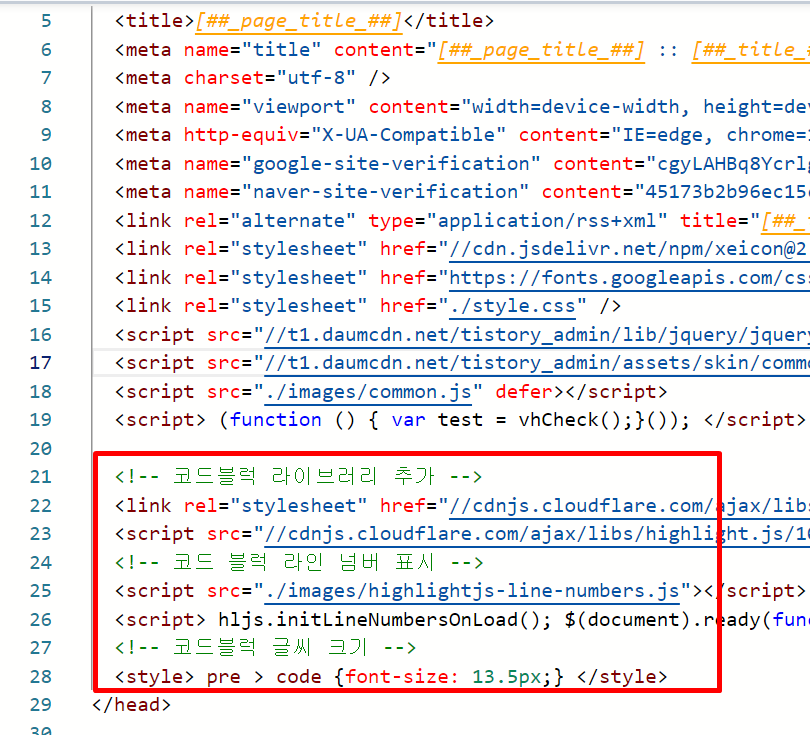Click the 코드블럭 라이브러리 추가 comment

pyautogui.click(x=298, y=476)
